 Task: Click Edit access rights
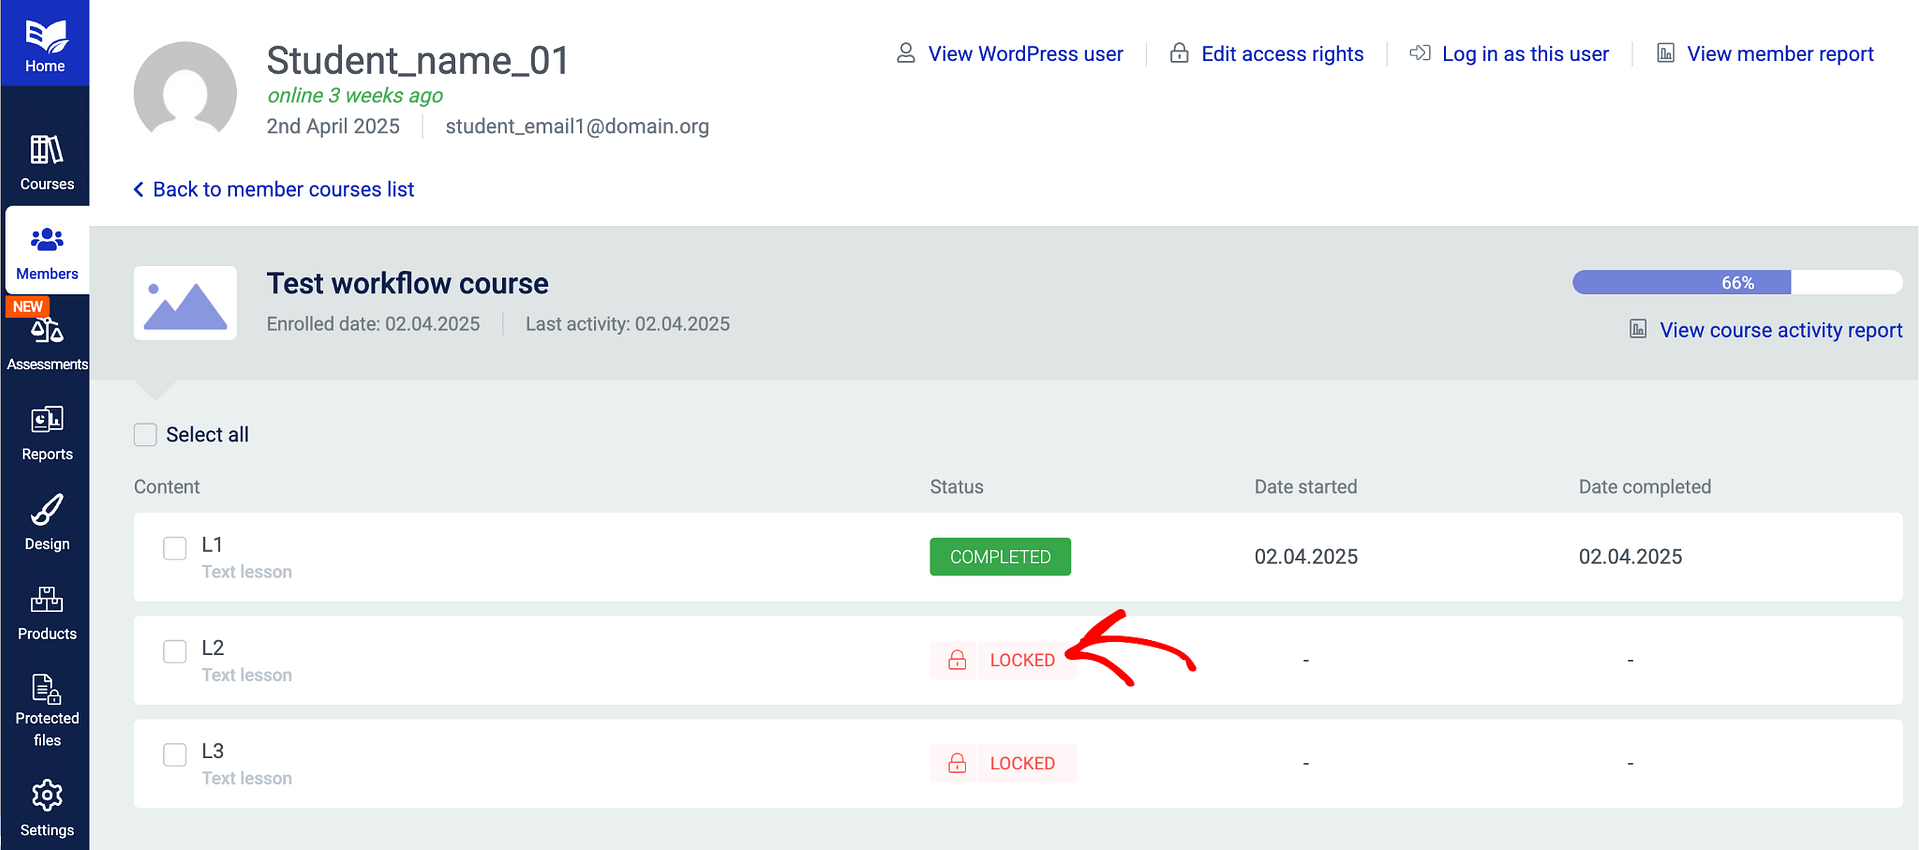point(1282,53)
